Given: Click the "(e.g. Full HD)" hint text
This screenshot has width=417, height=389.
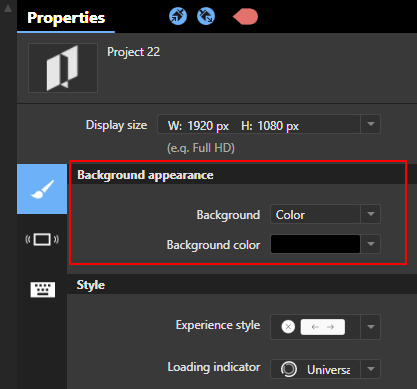Looking at the screenshot, I should (201, 148).
